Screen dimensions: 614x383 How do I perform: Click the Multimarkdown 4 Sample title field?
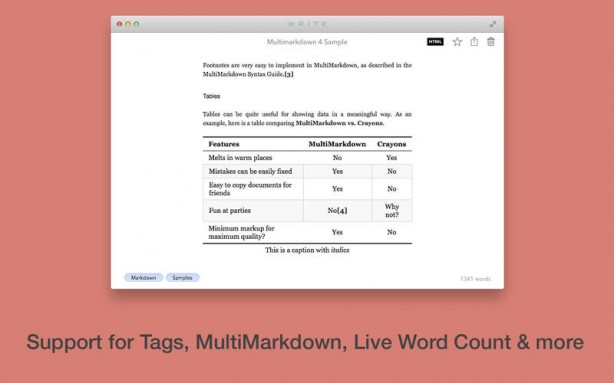pyautogui.click(x=307, y=42)
